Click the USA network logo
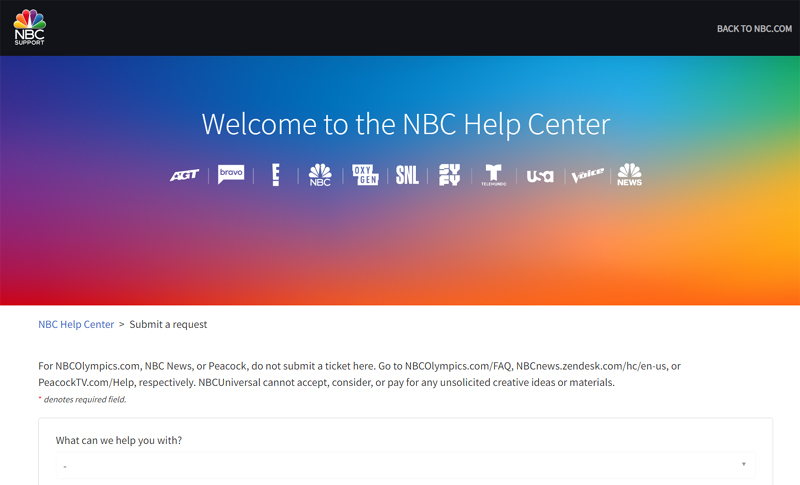 [540, 176]
